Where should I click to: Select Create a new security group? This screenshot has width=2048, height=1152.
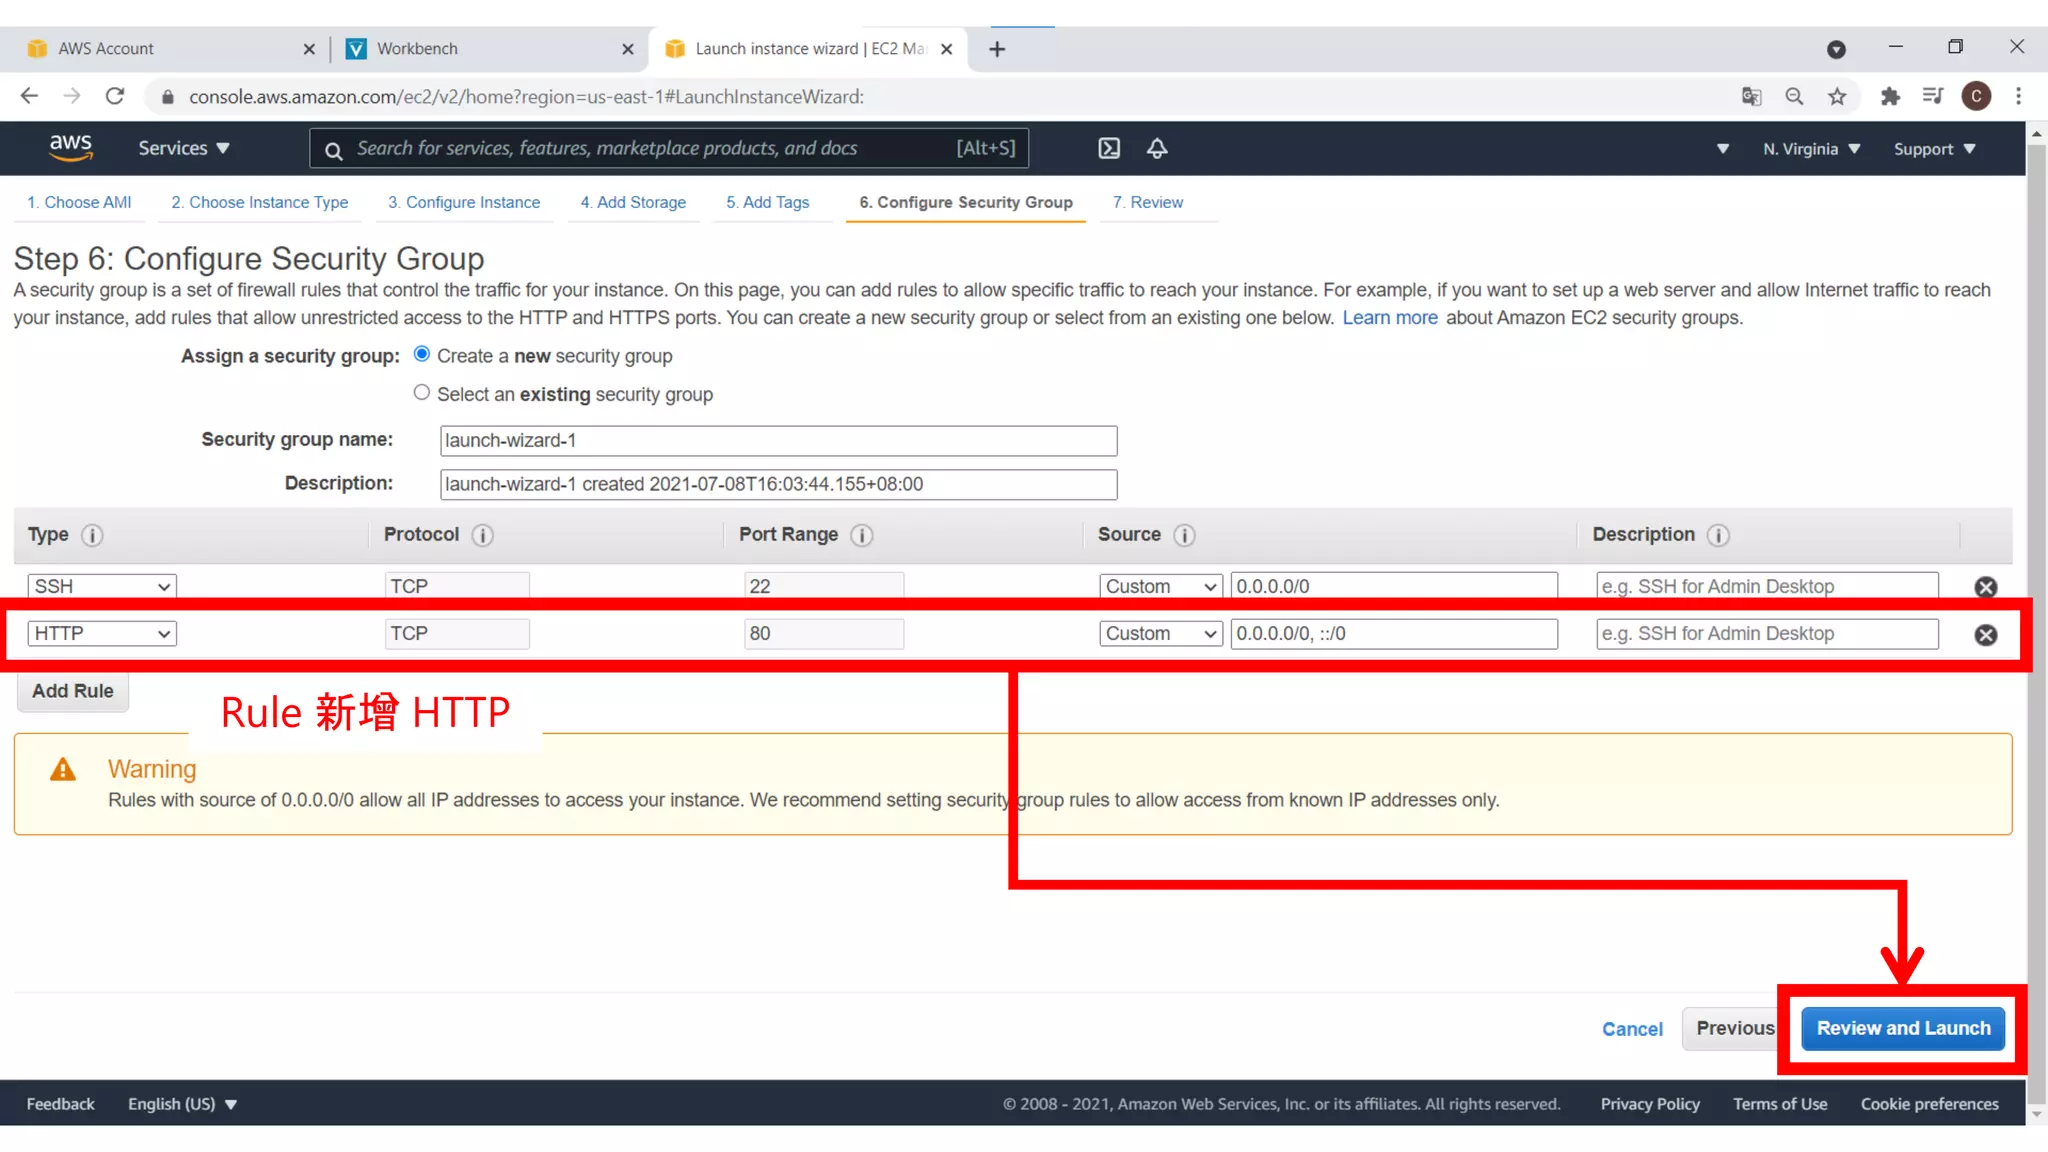(422, 355)
